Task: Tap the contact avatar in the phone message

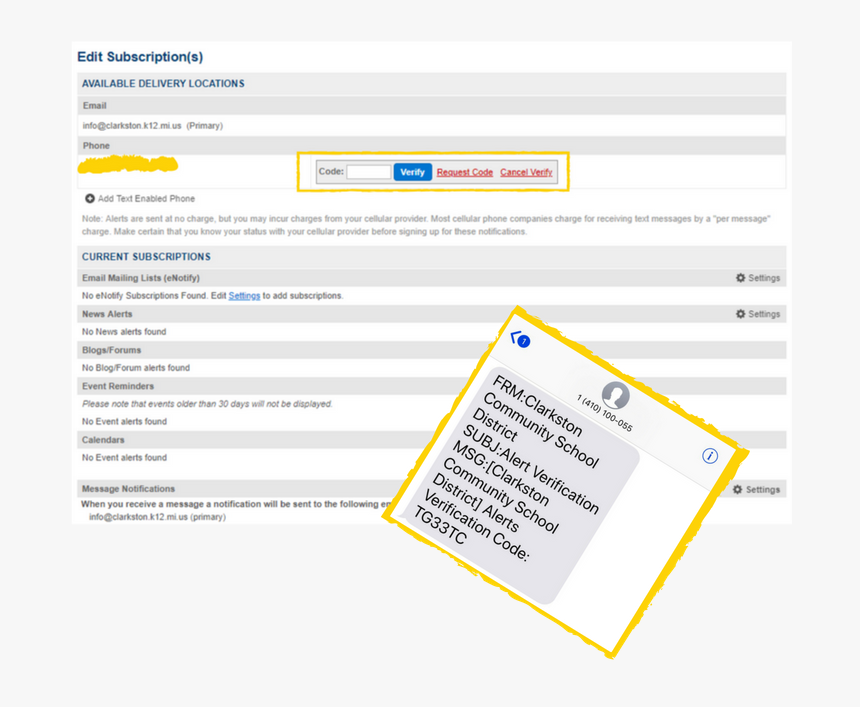Action: point(615,395)
